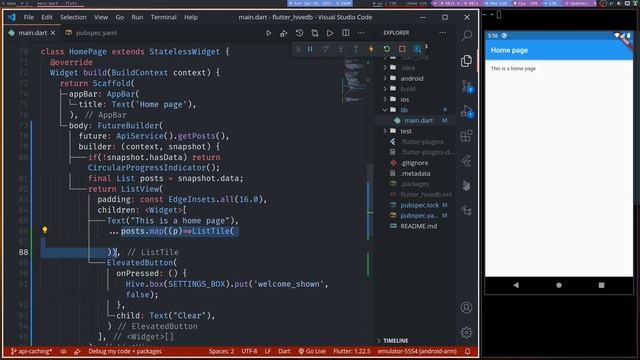
Task: Open the Selection menu
Action: [73, 17]
